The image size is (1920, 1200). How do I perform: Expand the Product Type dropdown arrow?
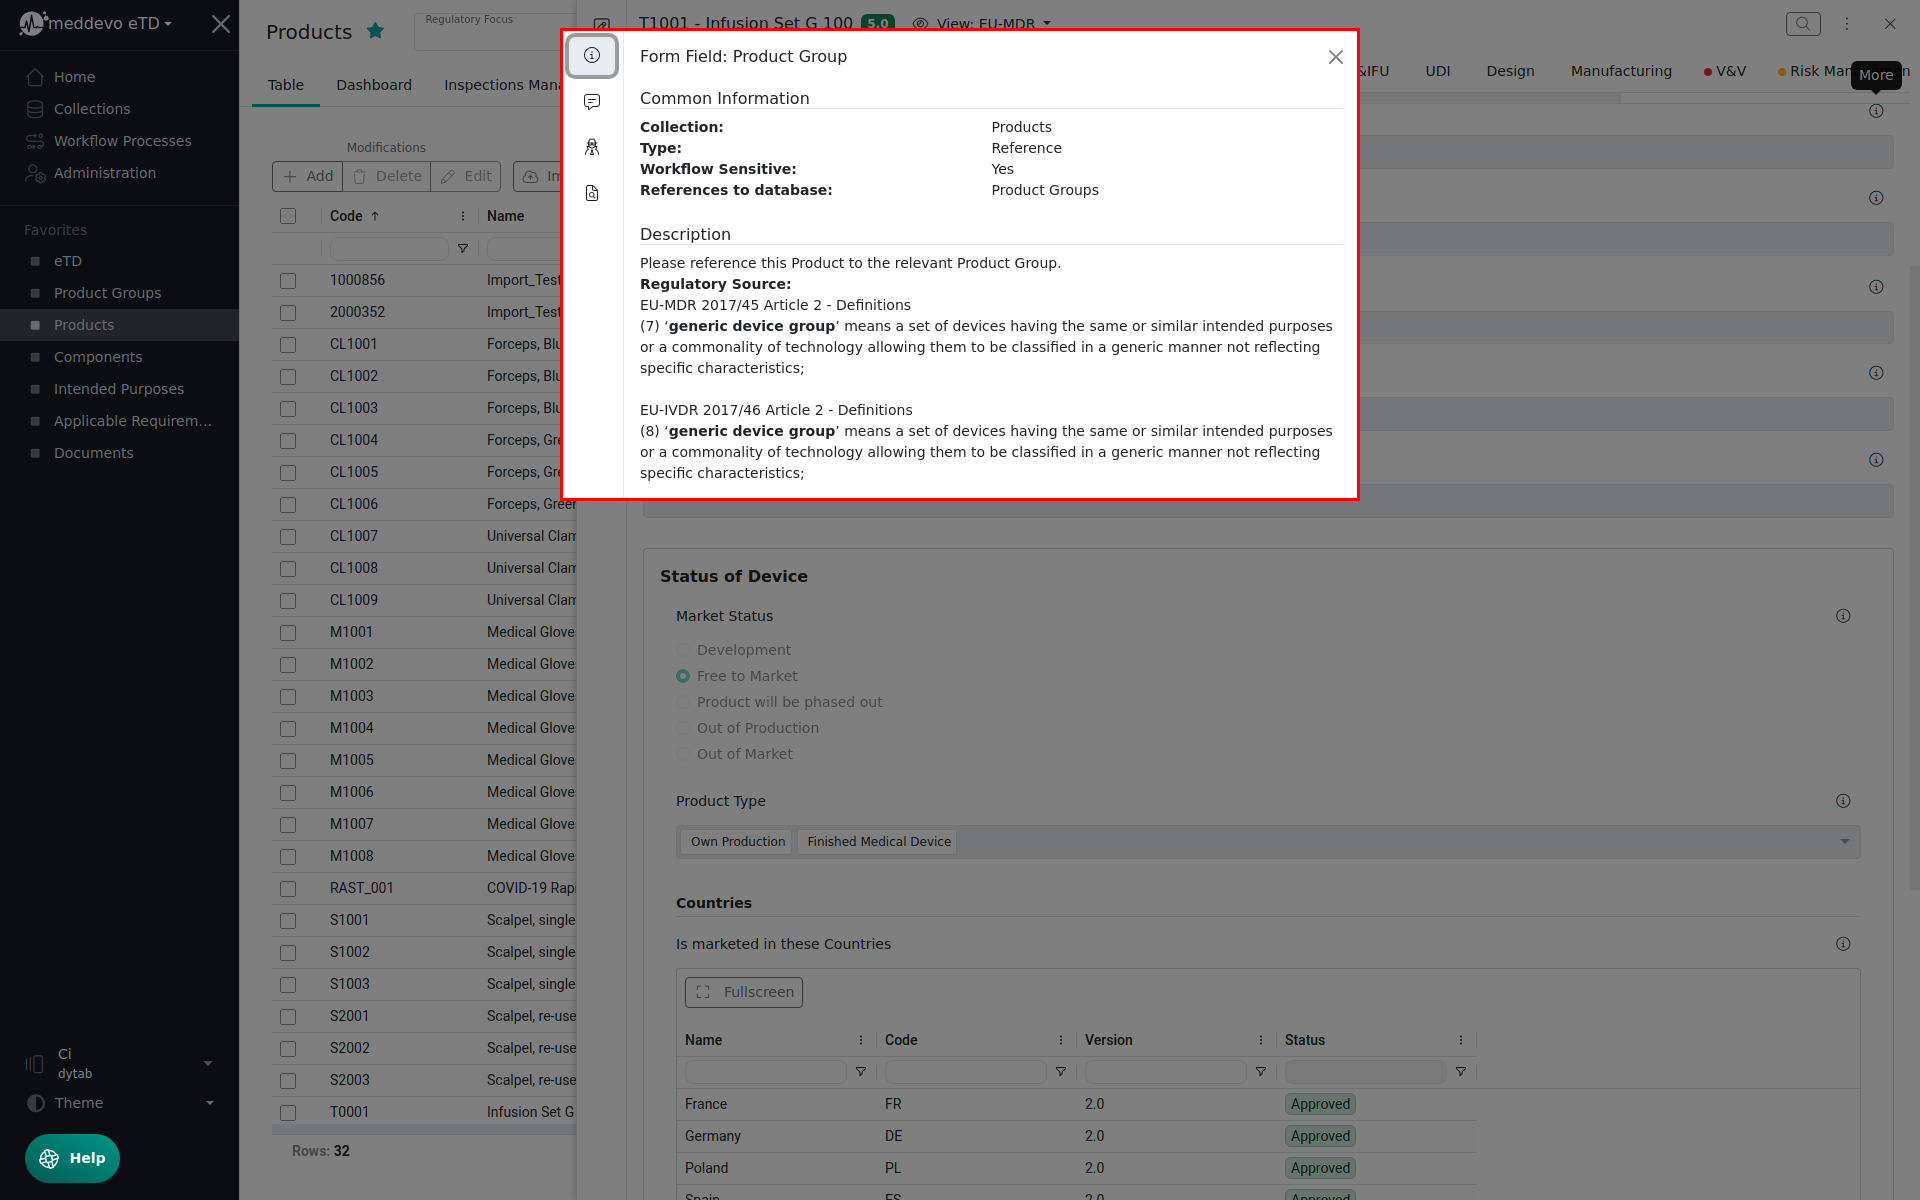click(1844, 842)
